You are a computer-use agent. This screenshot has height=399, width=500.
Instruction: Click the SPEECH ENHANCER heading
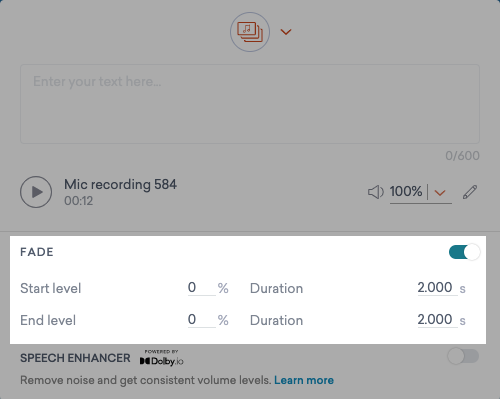pyautogui.click(x=75, y=358)
